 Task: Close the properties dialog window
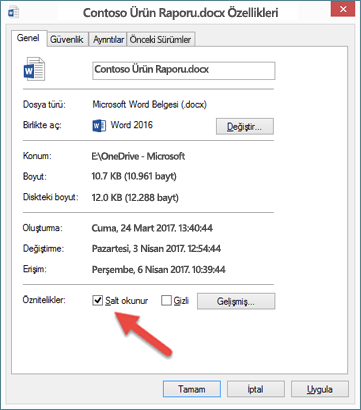click(x=343, y=9)
